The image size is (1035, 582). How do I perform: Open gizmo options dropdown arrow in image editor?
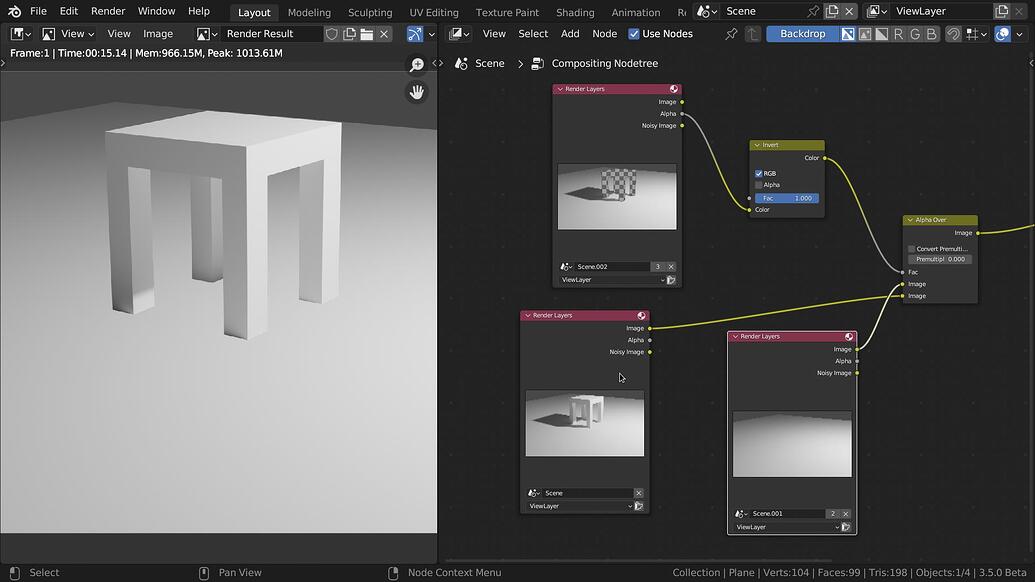432,34
